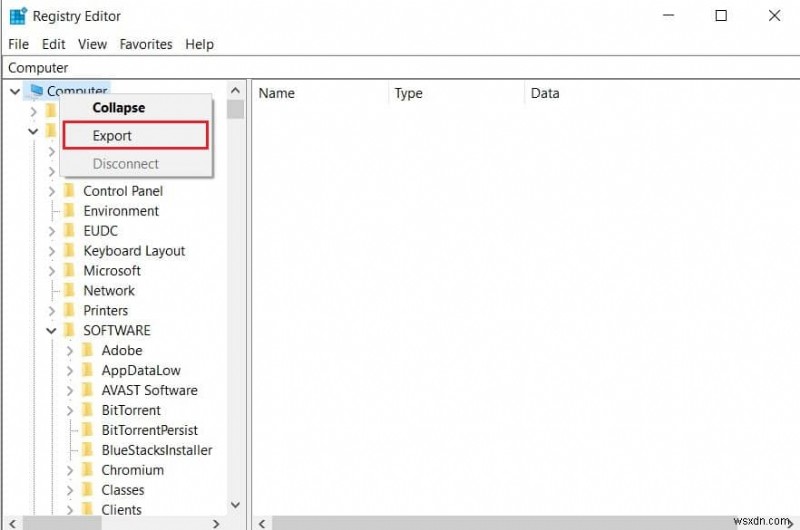Expand the Keyboard Layout key
This screenshot has width=800, height=530.
(52, 250)
